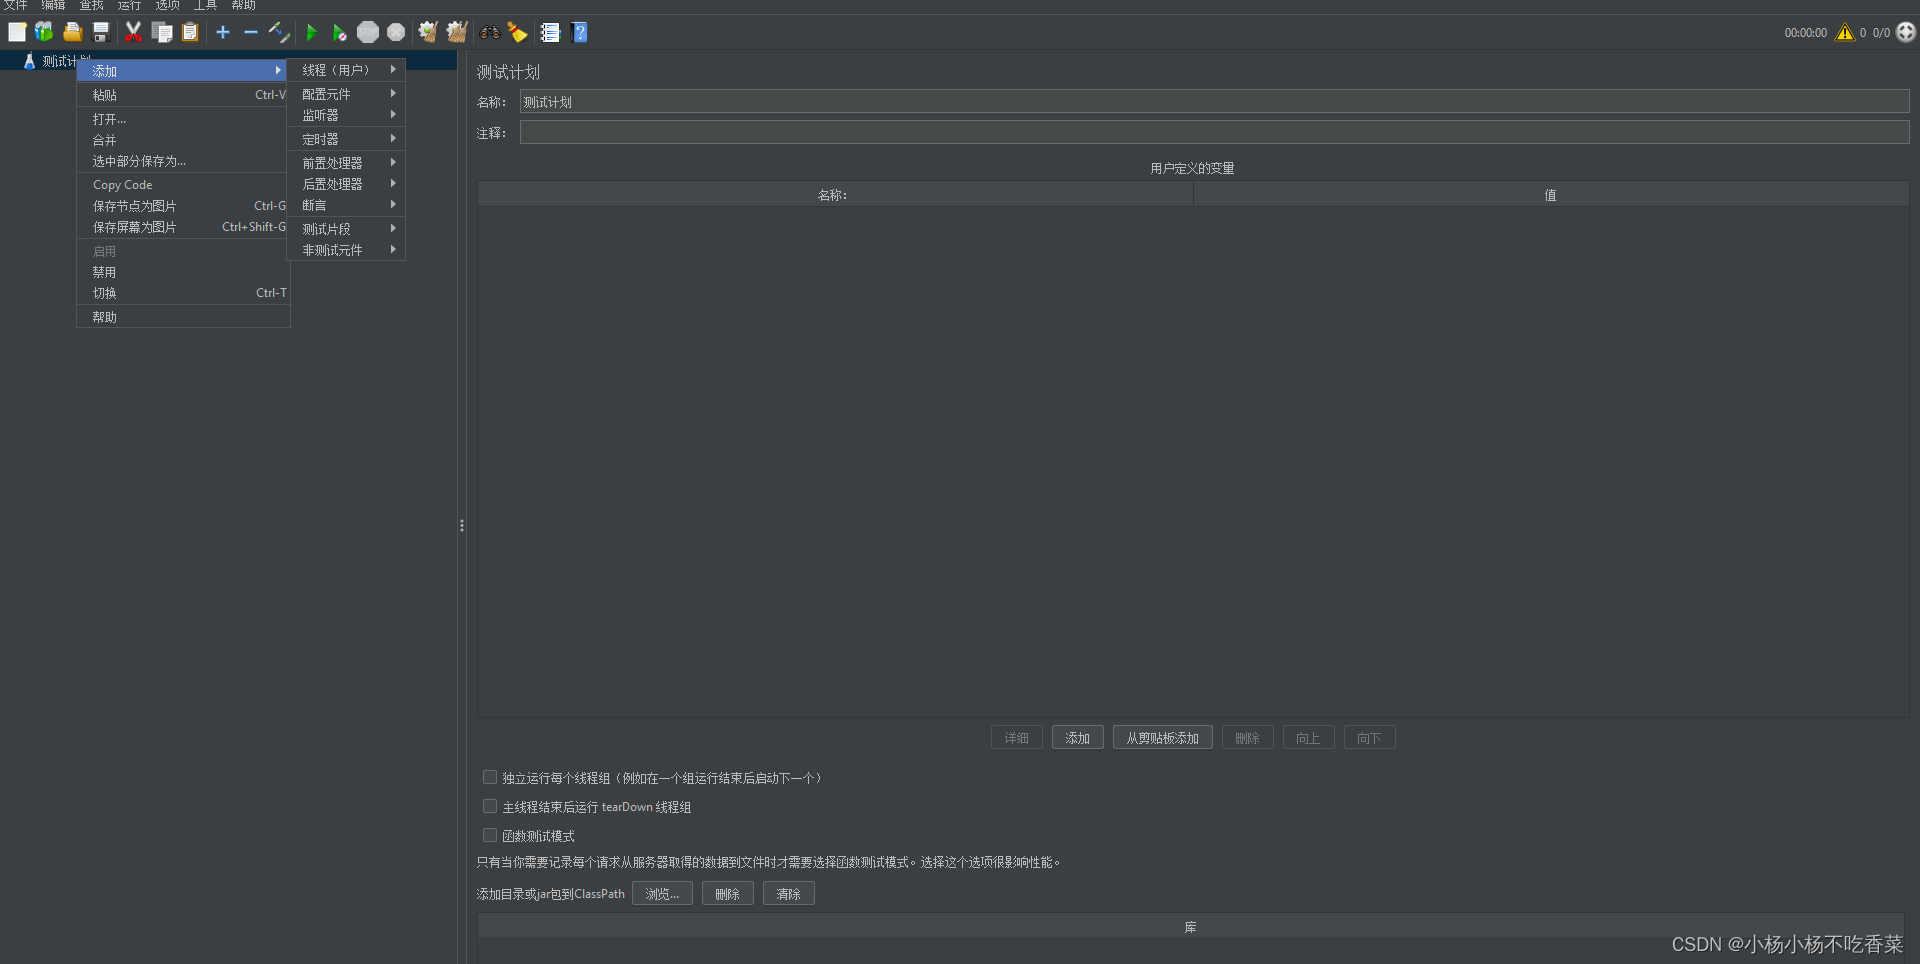Click the Clear All double-broom icon

(457, 32)
